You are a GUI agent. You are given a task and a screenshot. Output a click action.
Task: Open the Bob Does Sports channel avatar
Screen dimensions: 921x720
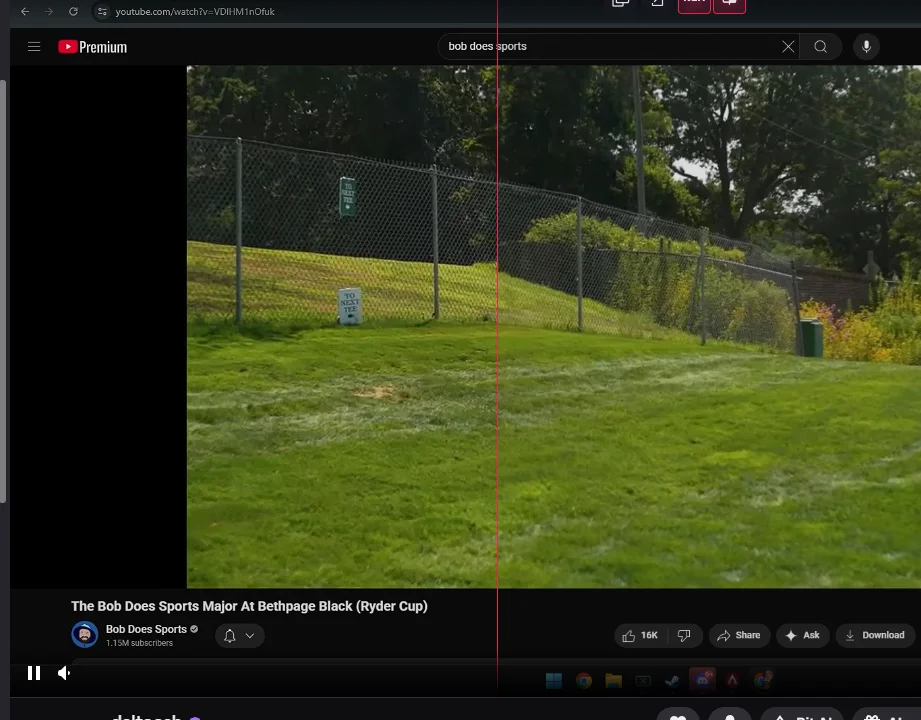pyautogui.click(x=85, y=635)
